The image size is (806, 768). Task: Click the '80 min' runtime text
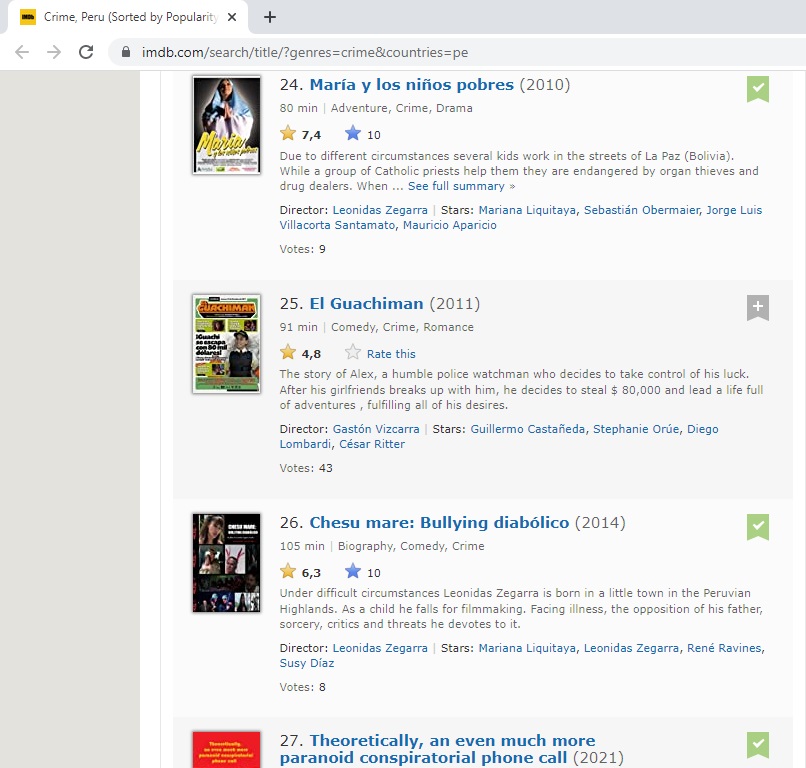click(x=298, y=108)
